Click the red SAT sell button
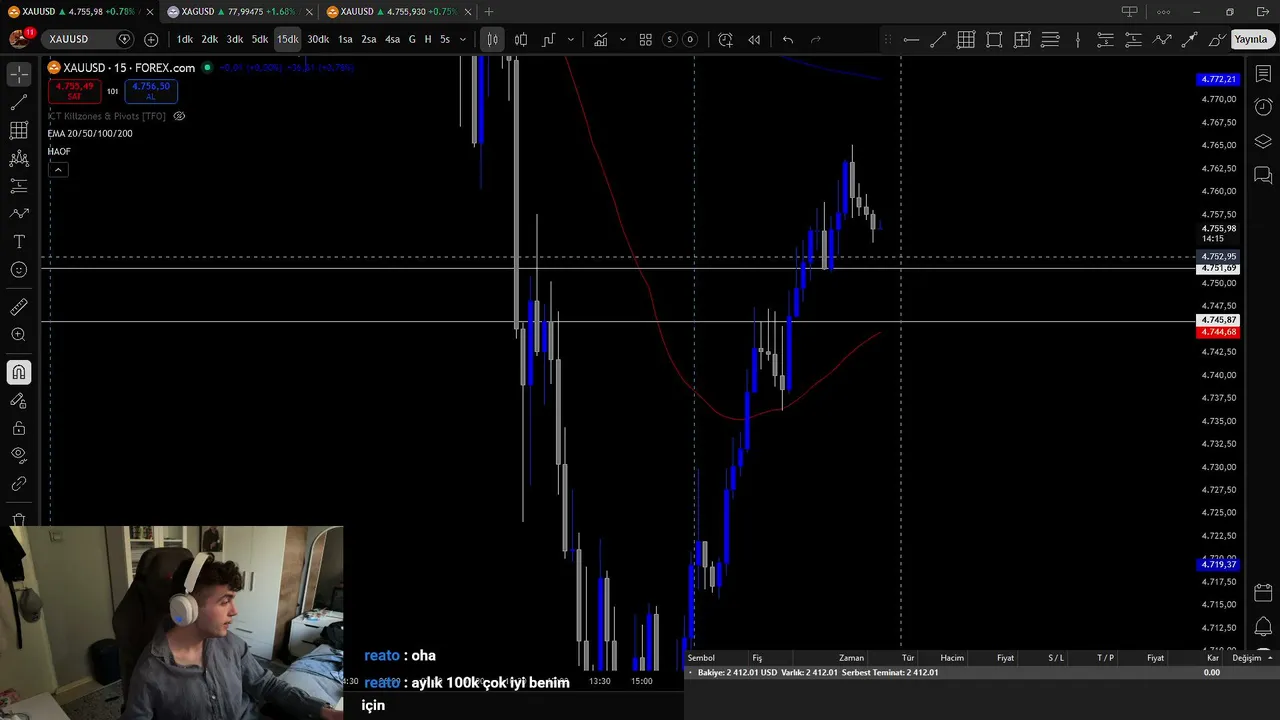The height and width of the screenshot is (720, 1280). (x=74, y=91)
